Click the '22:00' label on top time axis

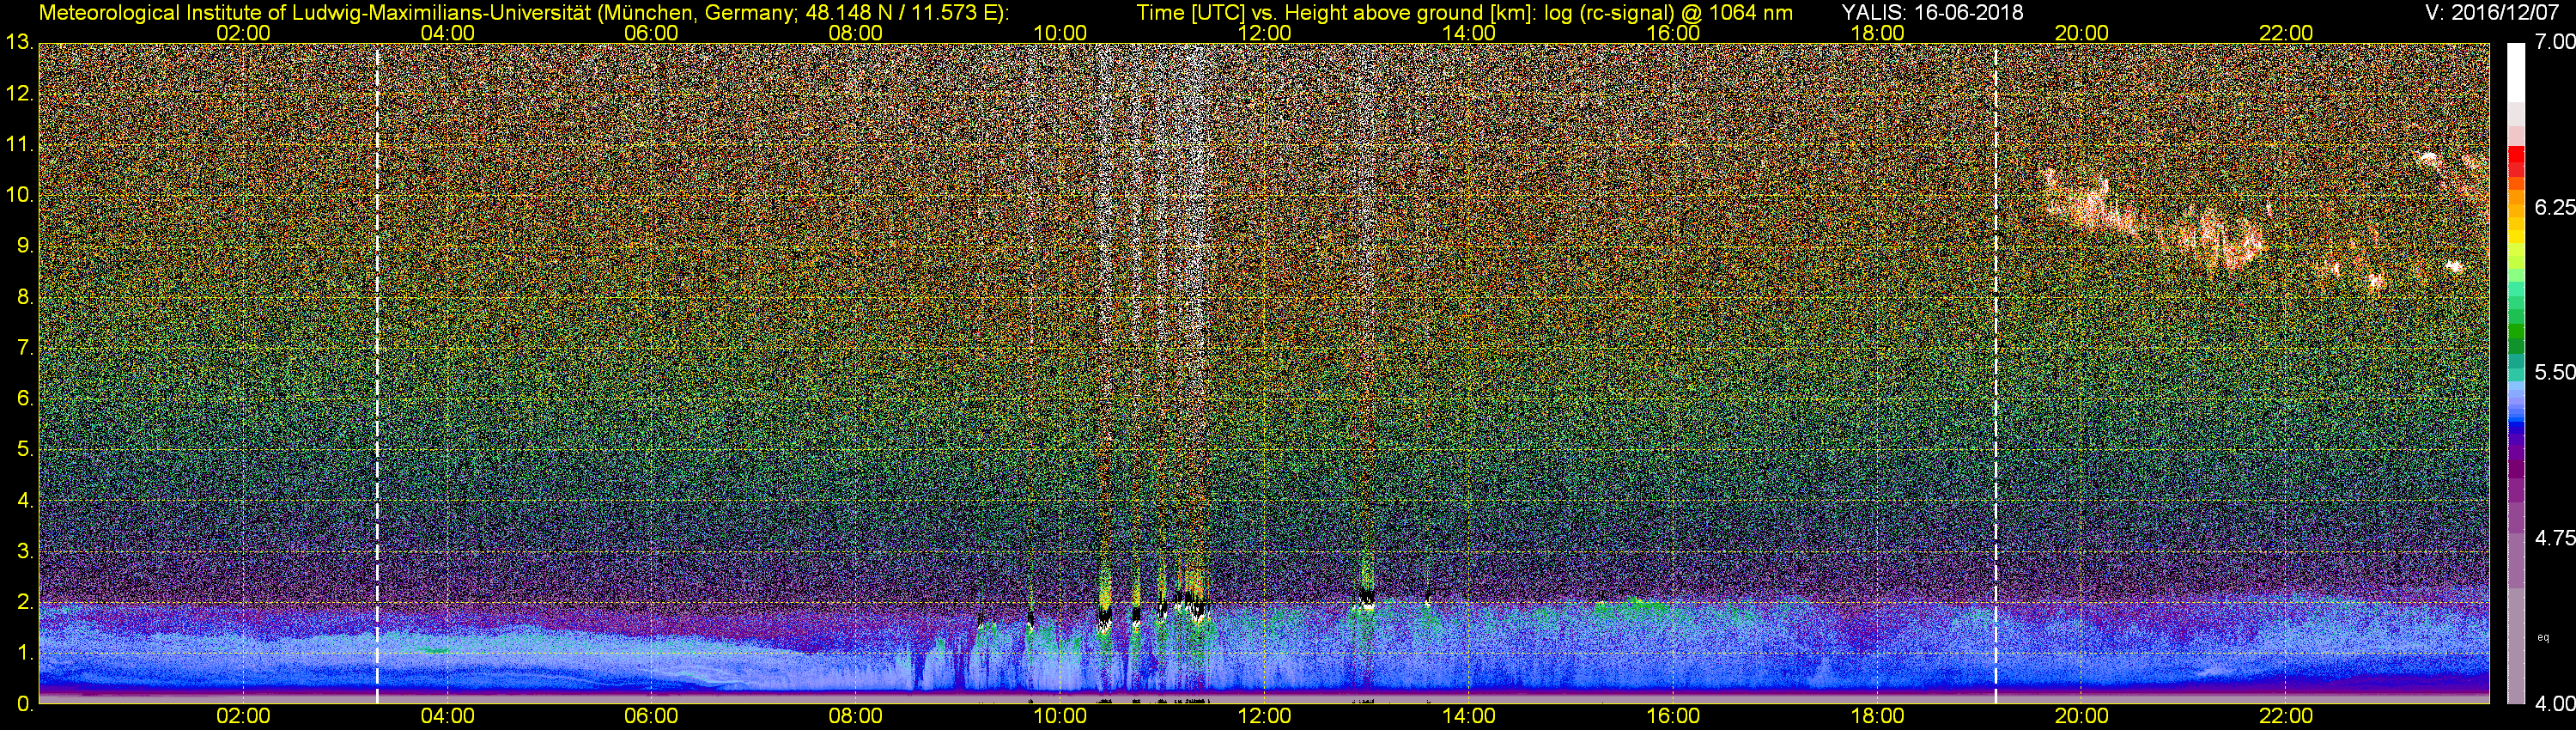(2286, 33)
